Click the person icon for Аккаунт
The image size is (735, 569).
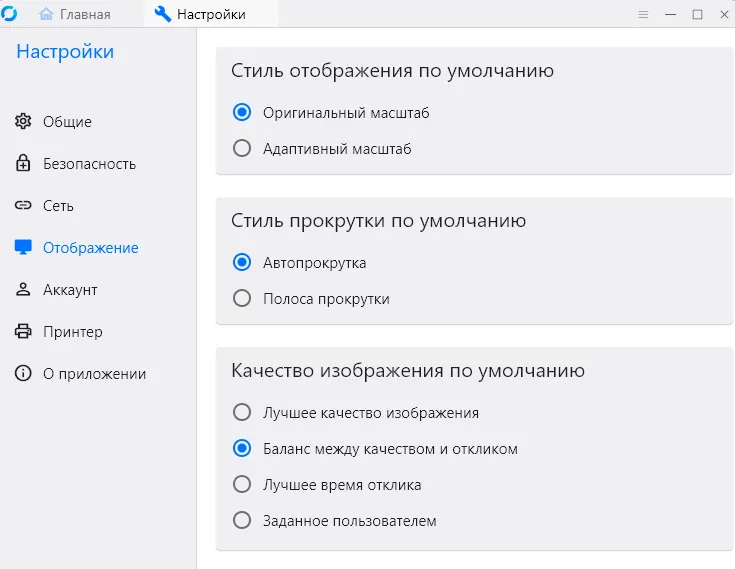tap(24, 290)
